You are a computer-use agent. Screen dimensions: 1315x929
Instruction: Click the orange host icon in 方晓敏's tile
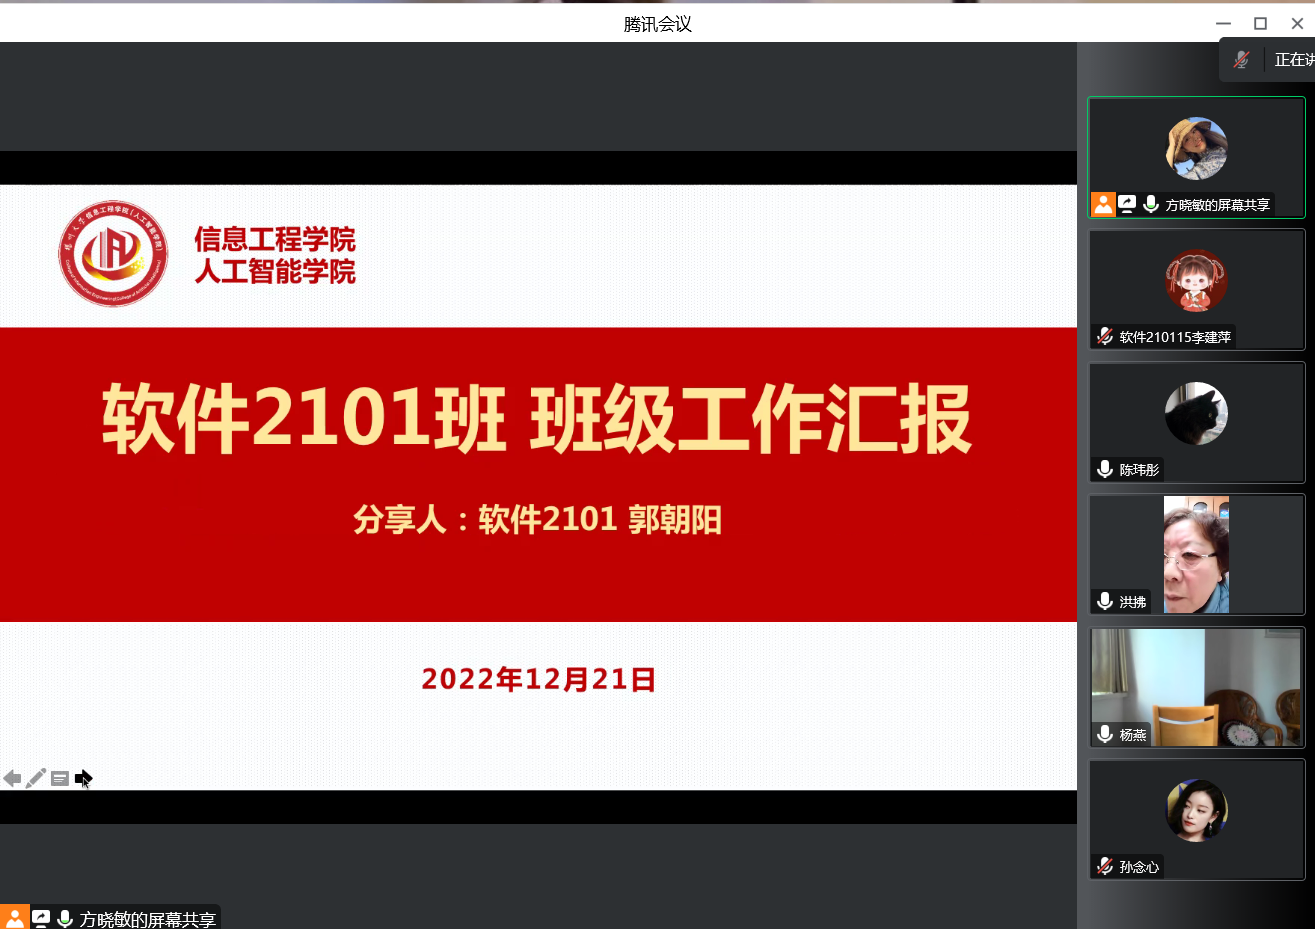tap(1103, 204)
